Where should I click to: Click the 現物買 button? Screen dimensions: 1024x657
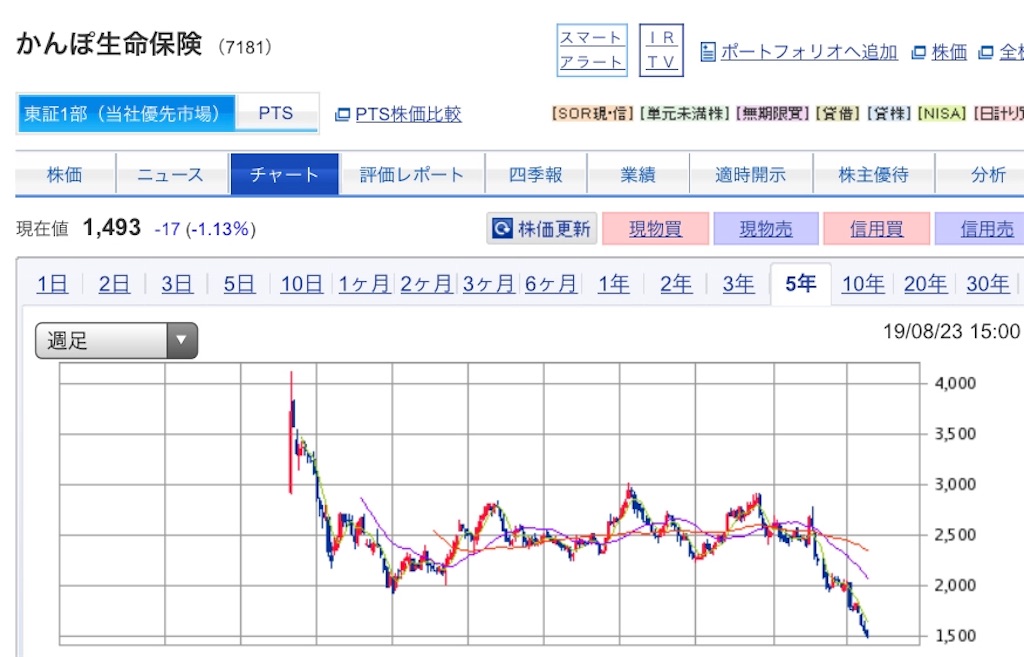655,229
